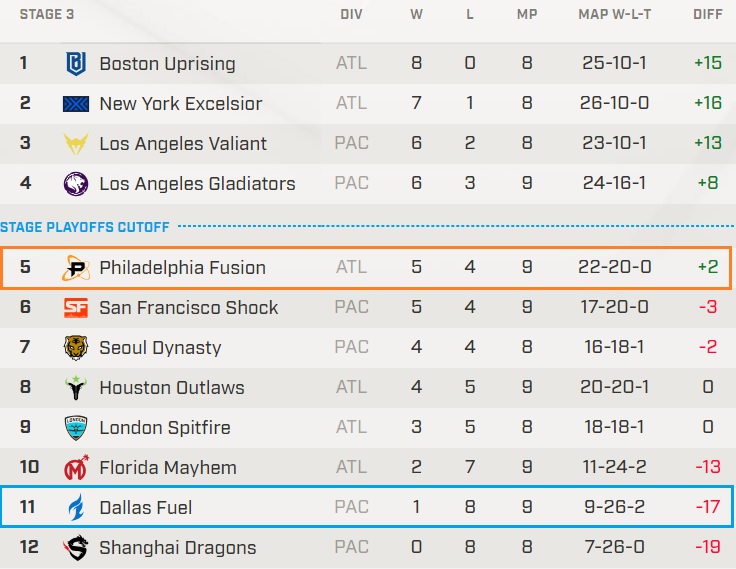Image resolution: width=736 pixels, height=569 pixels.
Task: Click the San Francisco Shock logo
Action: (76, 307)
